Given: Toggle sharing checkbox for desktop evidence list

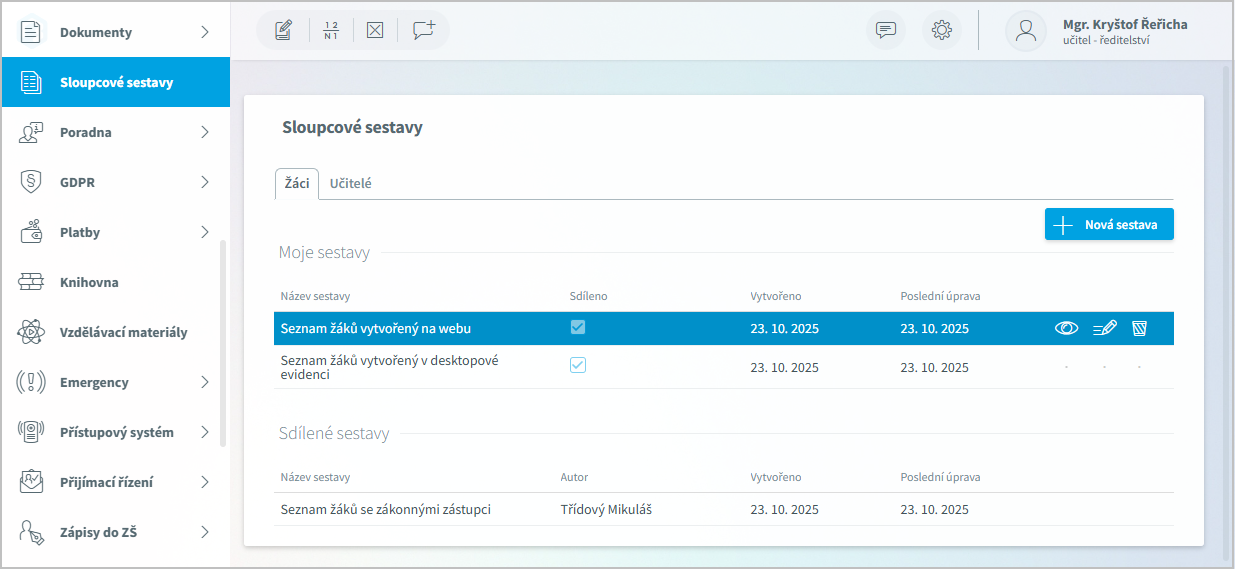Looking at the screenshot, I should [578, 366].
